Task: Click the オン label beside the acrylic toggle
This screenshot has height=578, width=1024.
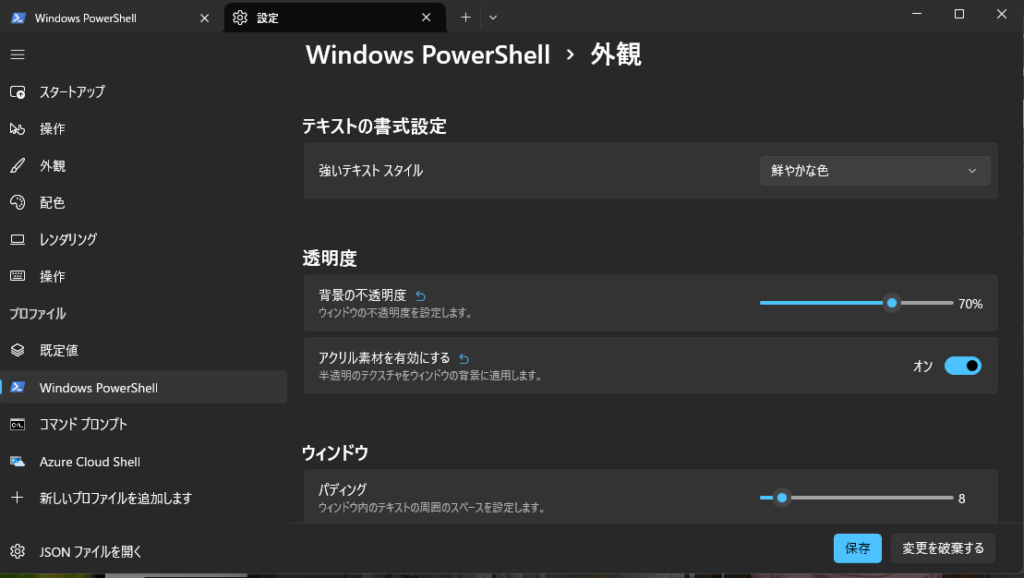Action: [x=923, y=366]
